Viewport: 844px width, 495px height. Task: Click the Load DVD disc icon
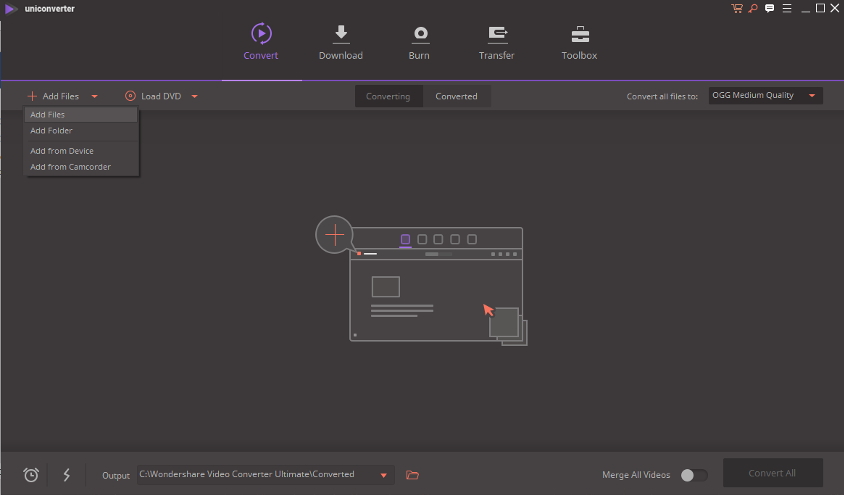click(130, 96)
